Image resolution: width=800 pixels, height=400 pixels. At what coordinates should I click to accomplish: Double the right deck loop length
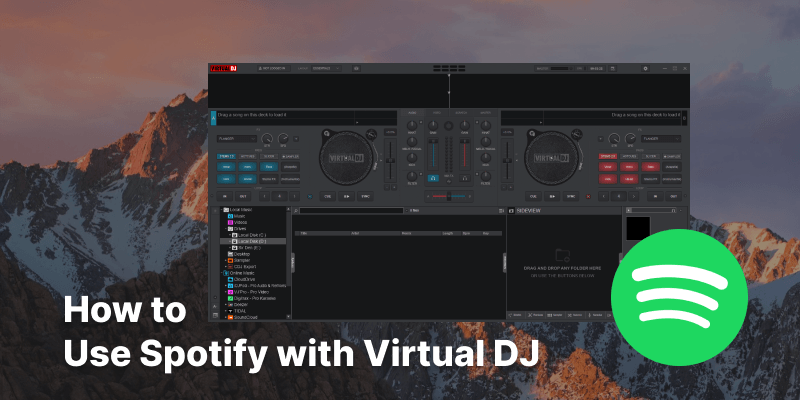pyautogui.click(x=634, y=196)
